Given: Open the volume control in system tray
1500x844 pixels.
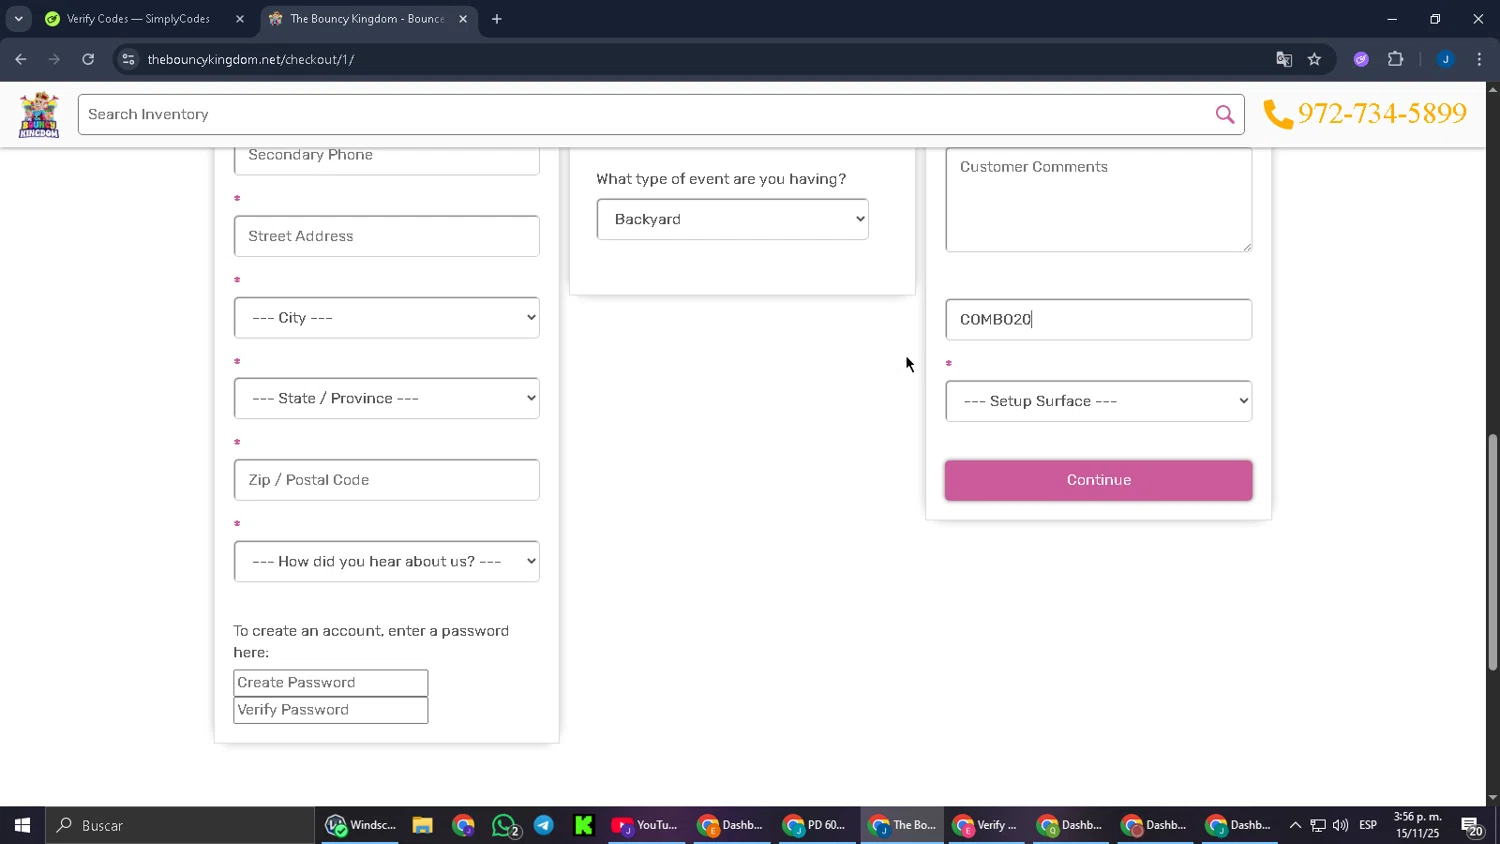Looking at the screenshot, I should [1340, 825].
